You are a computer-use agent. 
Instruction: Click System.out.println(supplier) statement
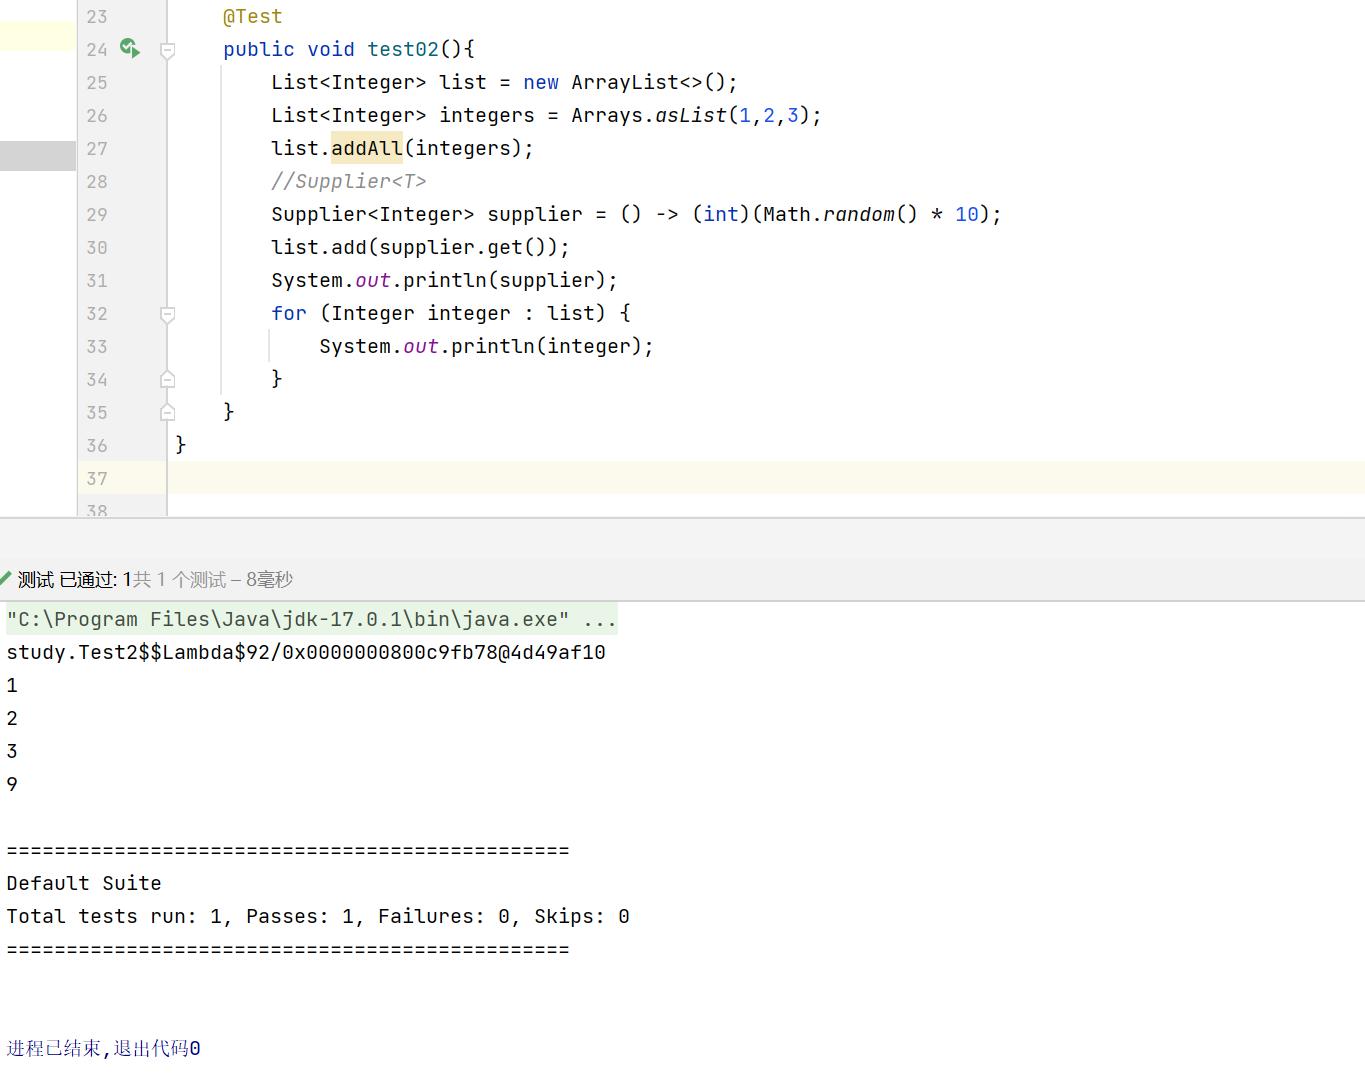tap(444, 280)
